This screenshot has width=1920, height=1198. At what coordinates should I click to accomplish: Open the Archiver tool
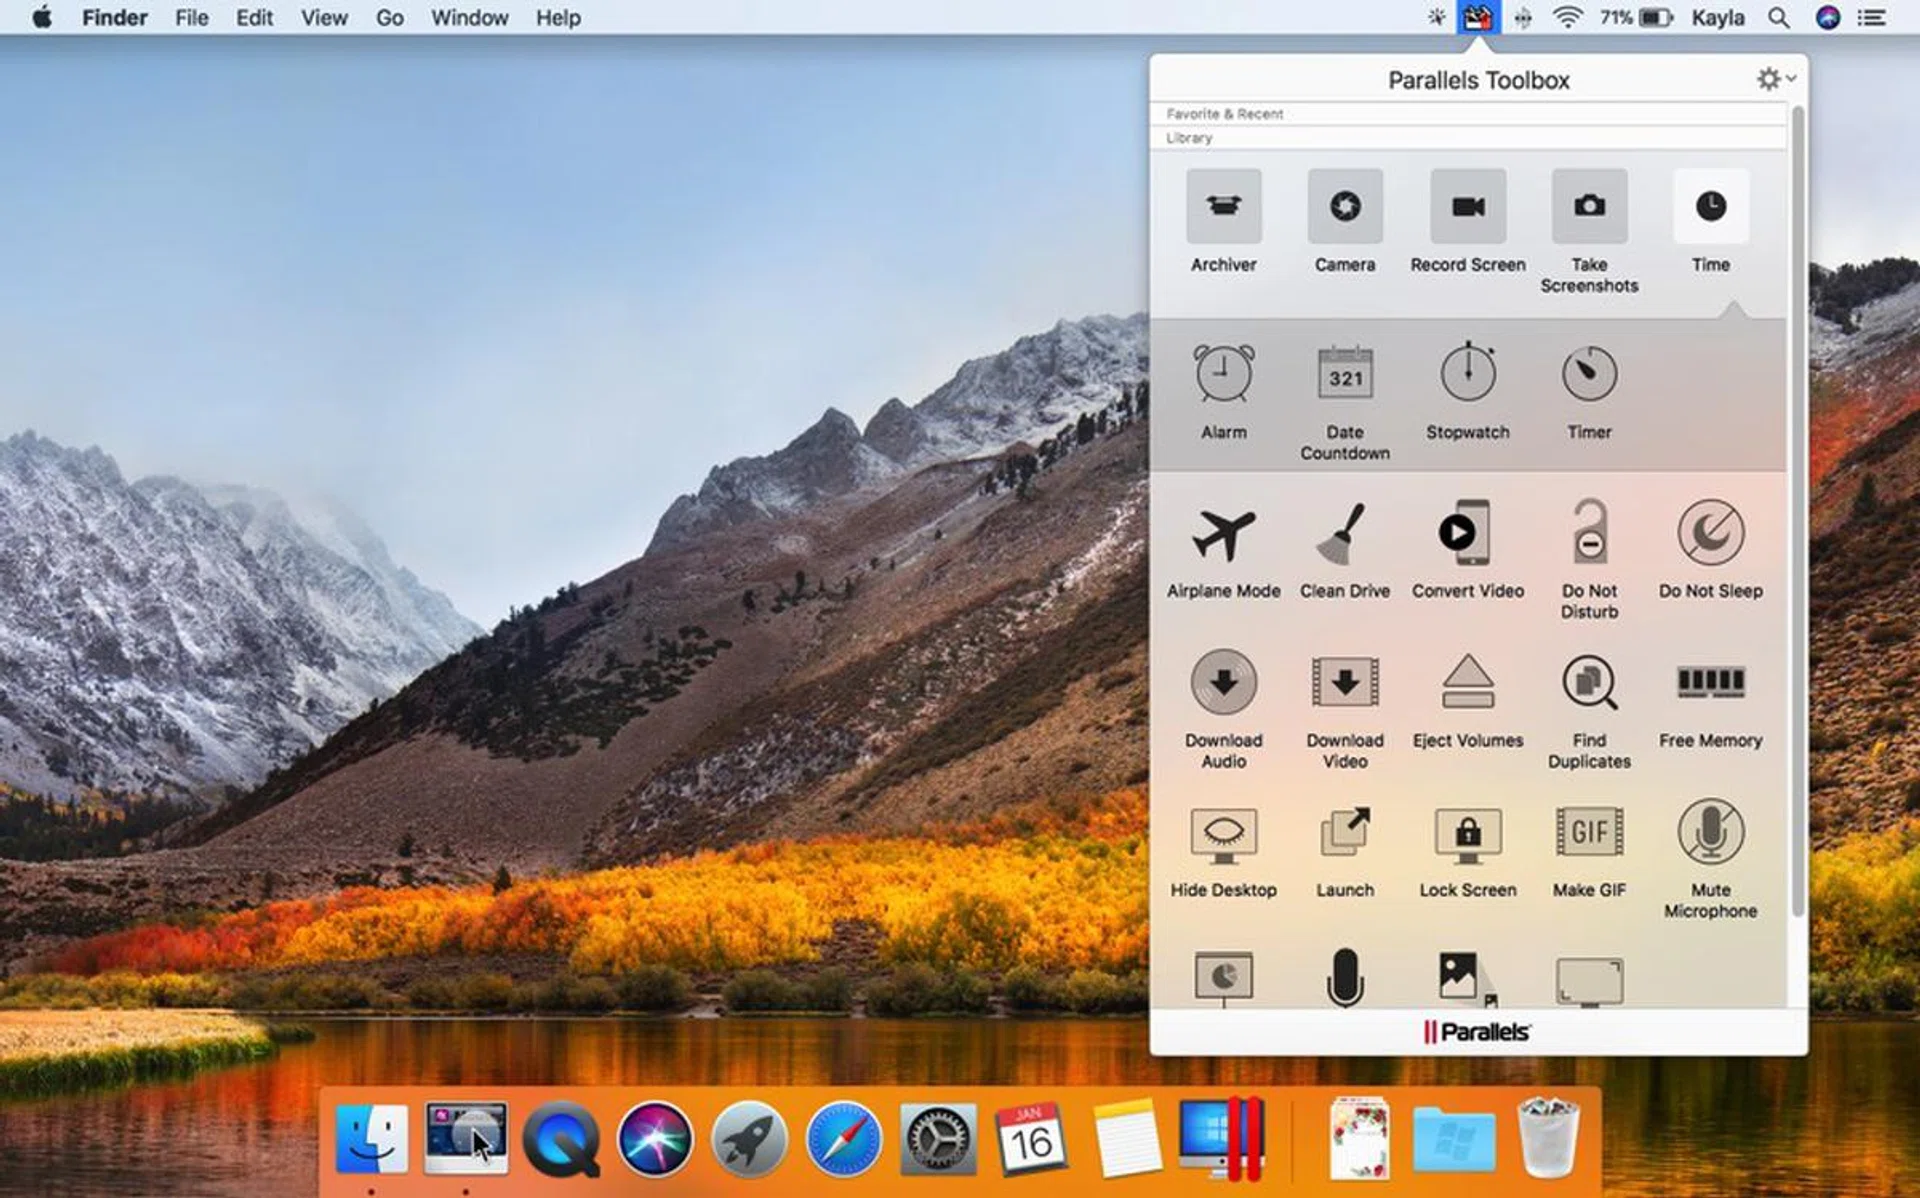(x=1223, y=207)
